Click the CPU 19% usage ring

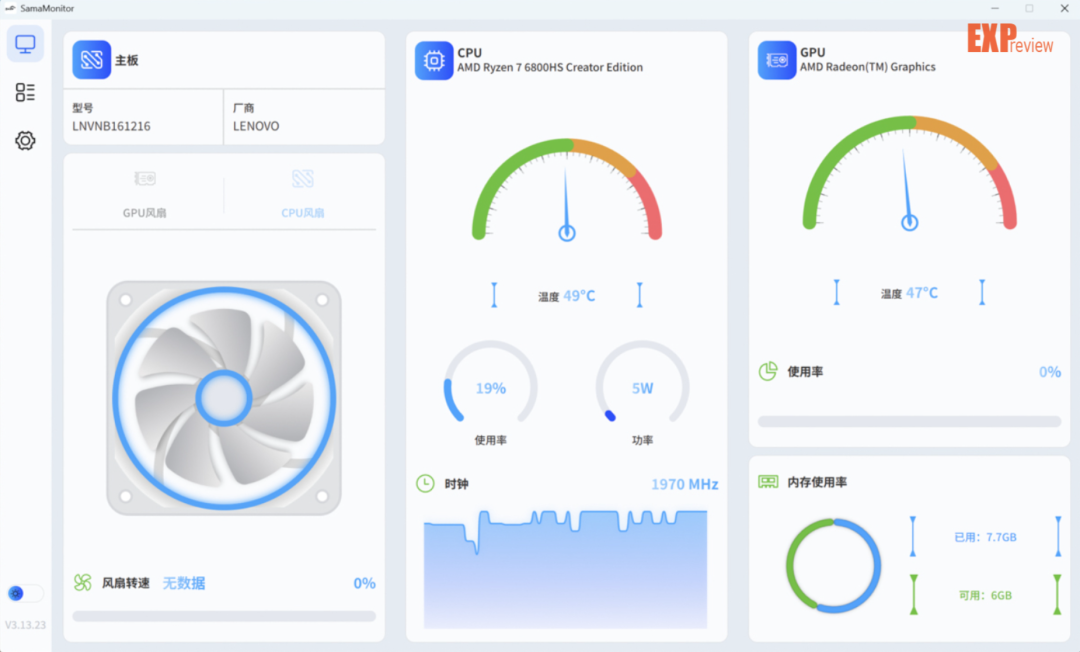click(x=490, y=383)
